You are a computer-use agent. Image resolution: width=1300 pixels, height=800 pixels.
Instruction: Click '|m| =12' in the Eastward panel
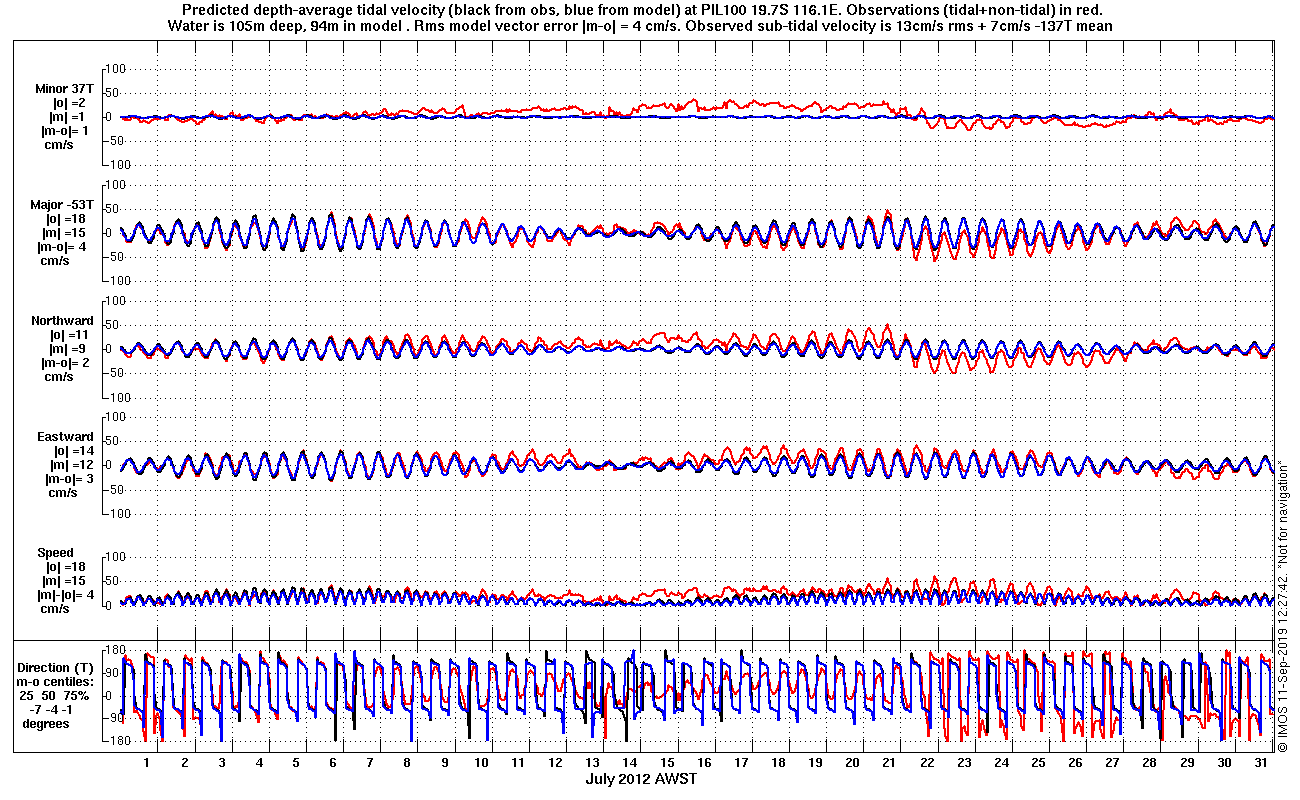coord(70,465)
